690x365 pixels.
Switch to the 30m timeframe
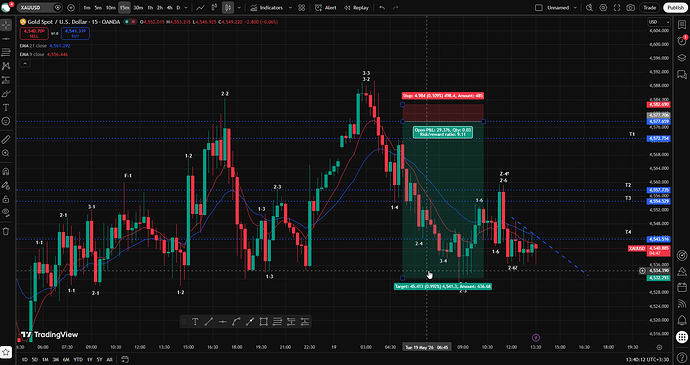[x=138, y=7]
